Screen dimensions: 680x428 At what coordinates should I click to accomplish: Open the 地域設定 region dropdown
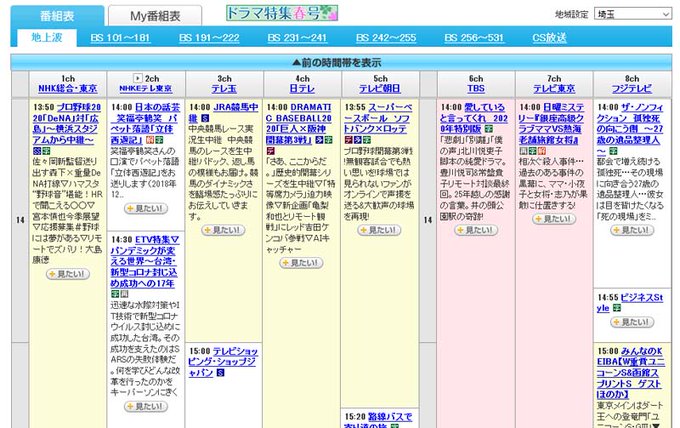pyautogui.click(x=633, y=14)
